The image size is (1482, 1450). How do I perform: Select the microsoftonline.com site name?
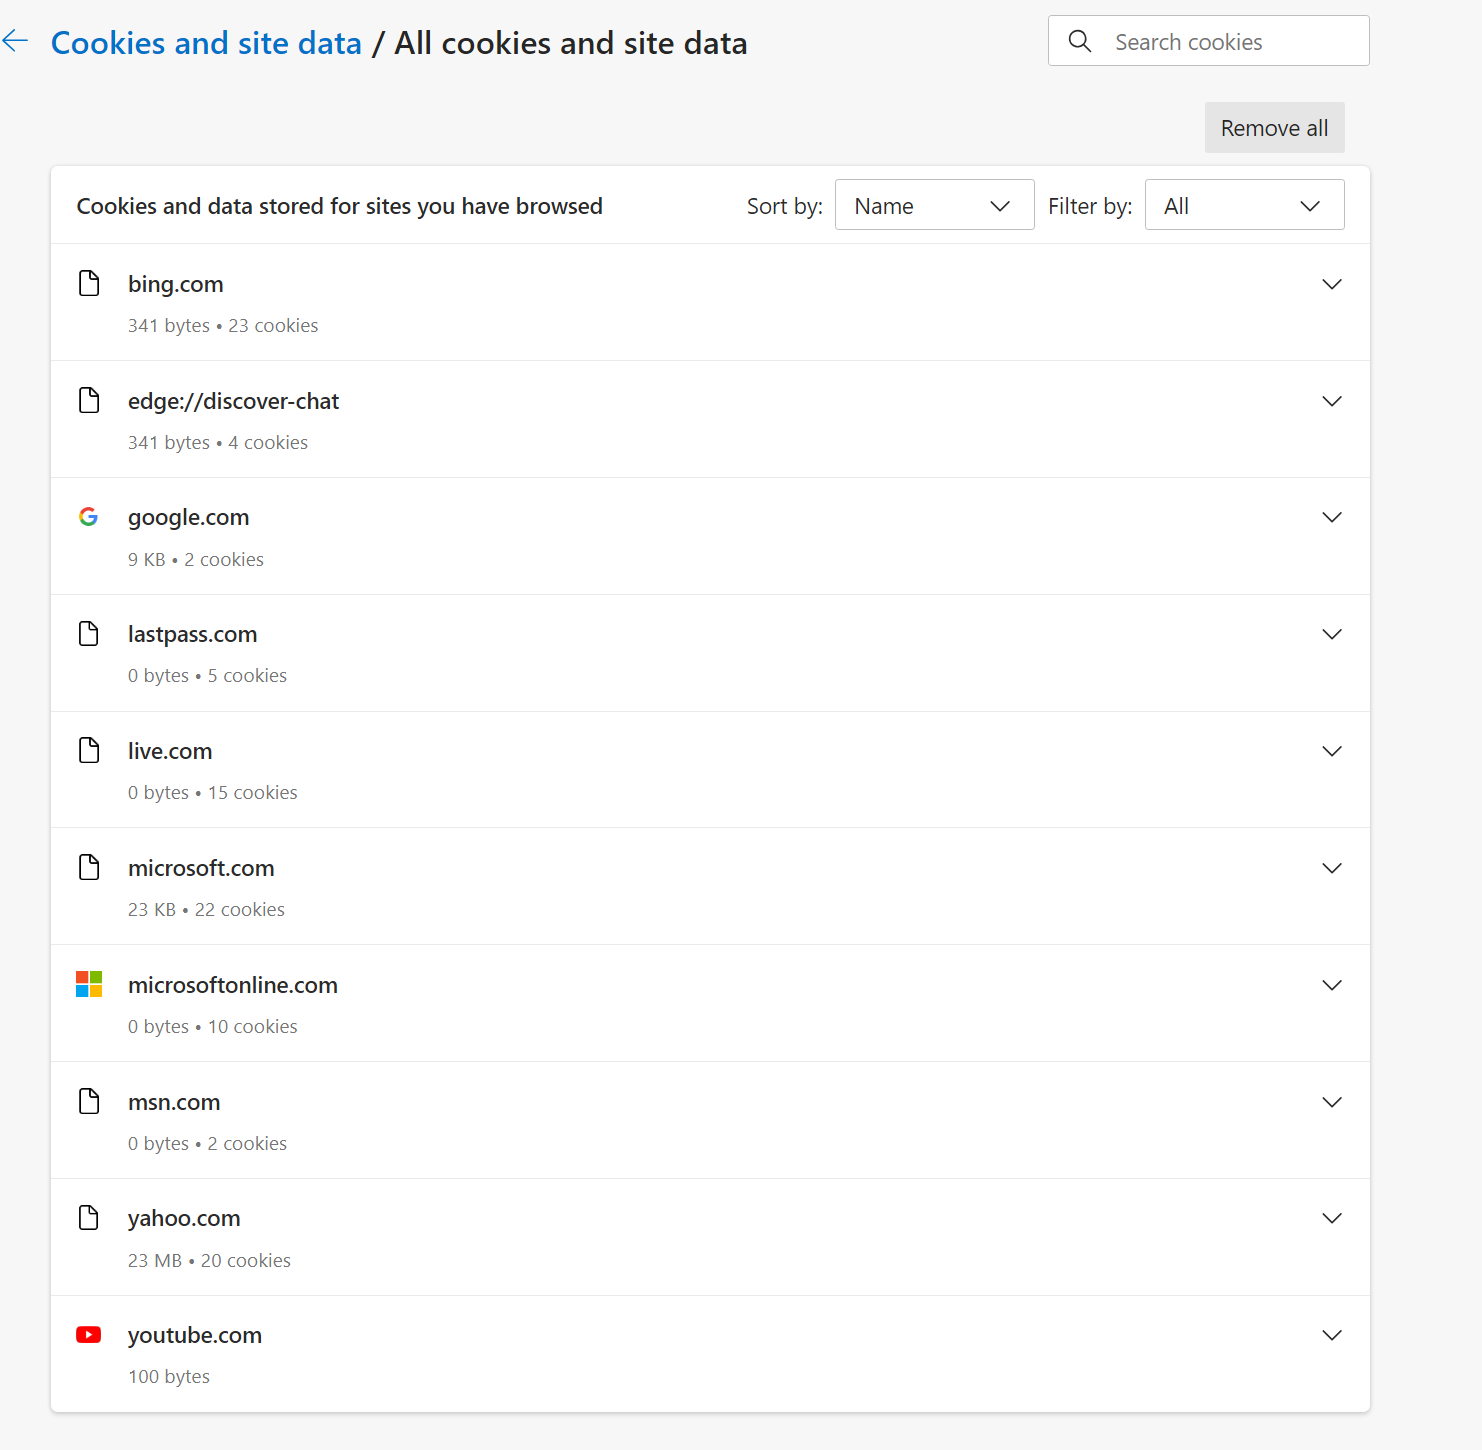coord(233,985)
